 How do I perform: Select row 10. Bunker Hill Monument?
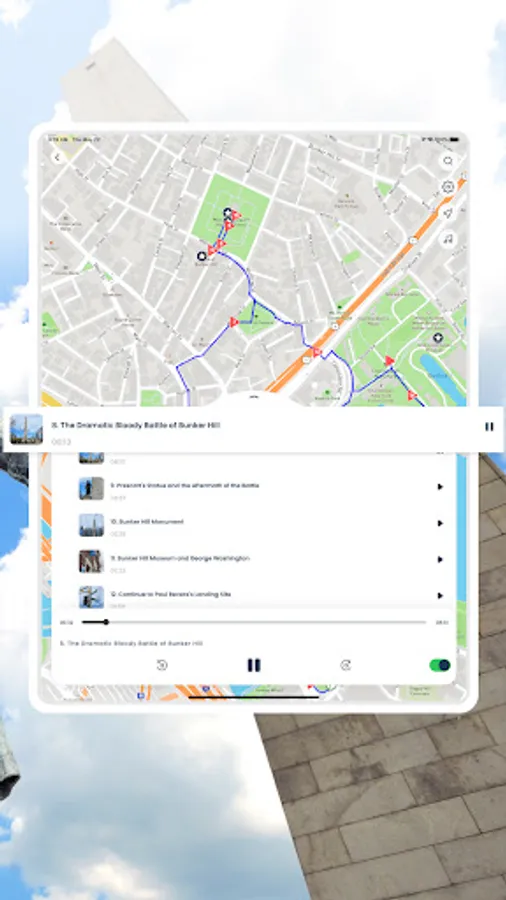coord(253,525)
